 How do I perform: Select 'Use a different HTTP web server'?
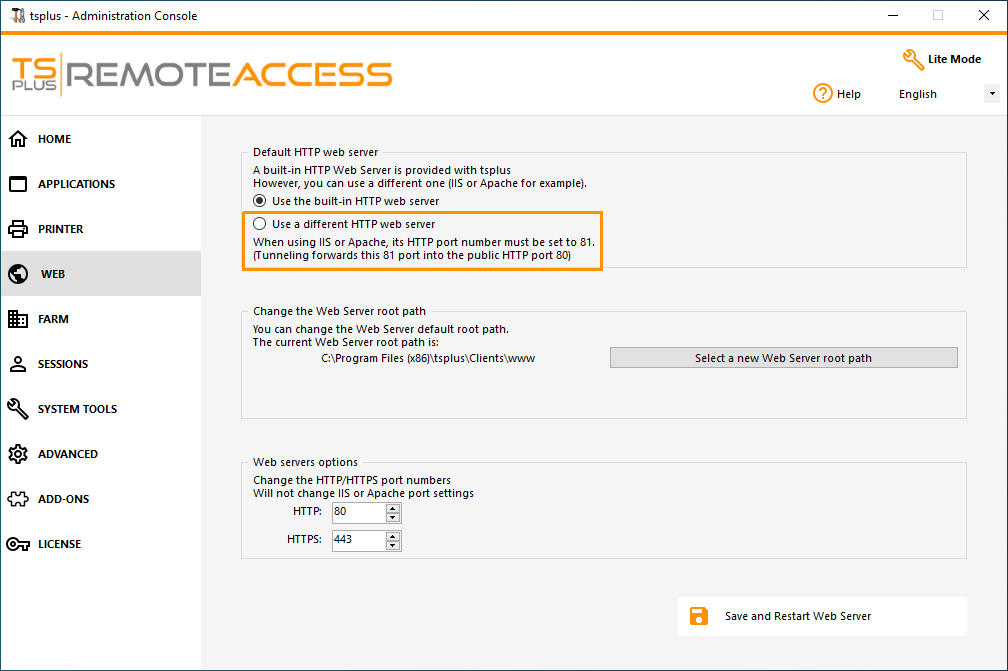coord(260,224)
